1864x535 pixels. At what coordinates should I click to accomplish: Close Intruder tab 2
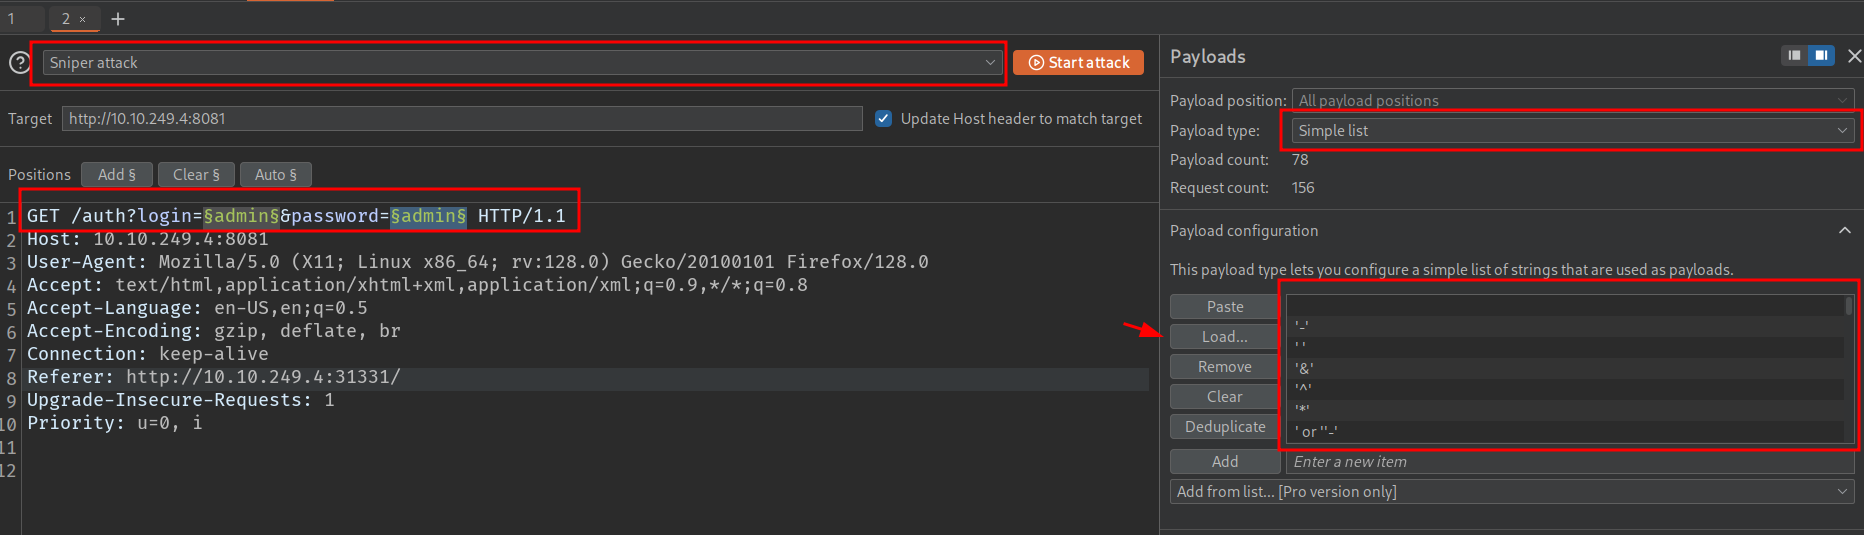83,19
